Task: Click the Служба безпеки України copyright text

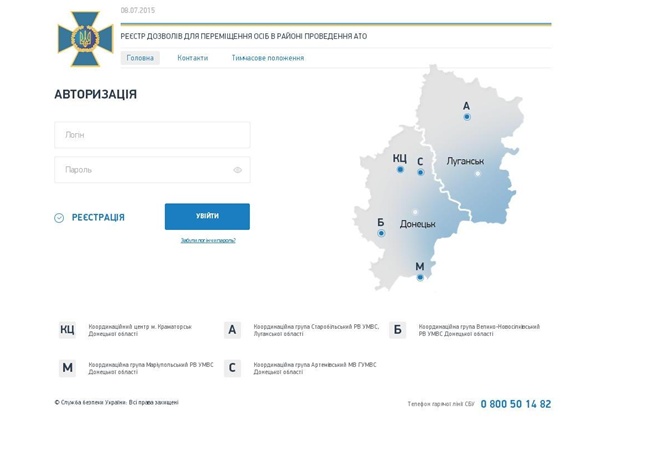Action: pos(117,403)
